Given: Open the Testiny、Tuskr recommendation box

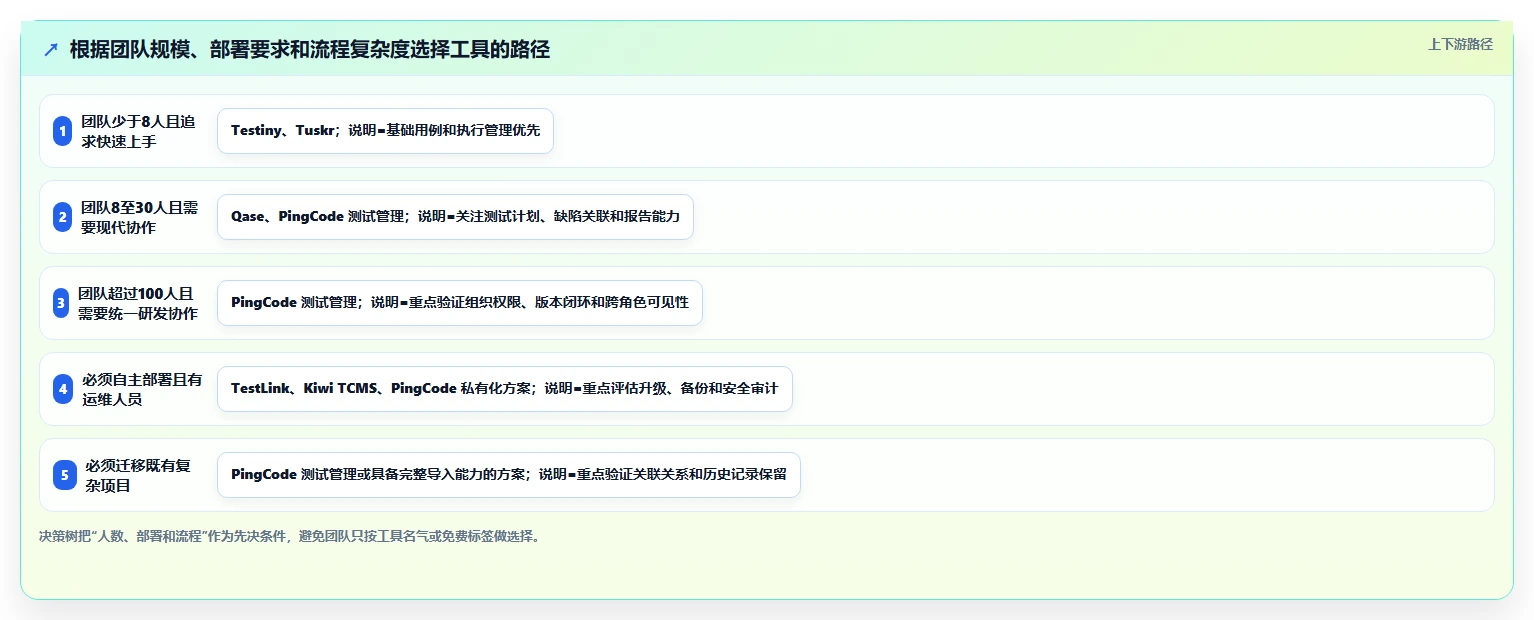Looking at the screenshot, I should 385,131.
